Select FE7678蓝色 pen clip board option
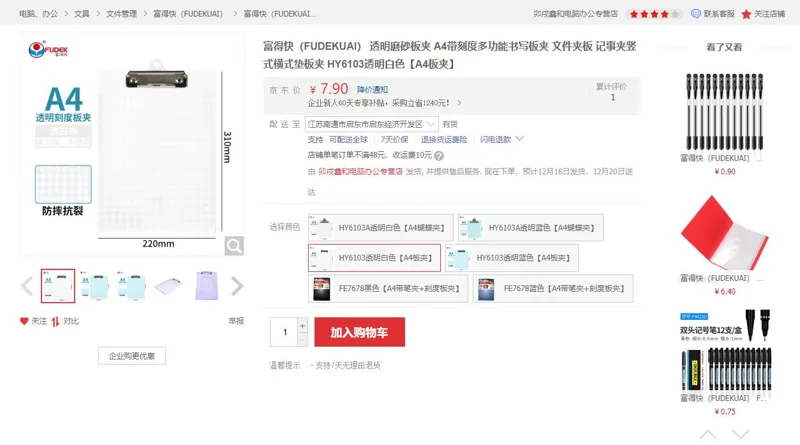The height and width of the screenshot is (445, 800). 553,288
